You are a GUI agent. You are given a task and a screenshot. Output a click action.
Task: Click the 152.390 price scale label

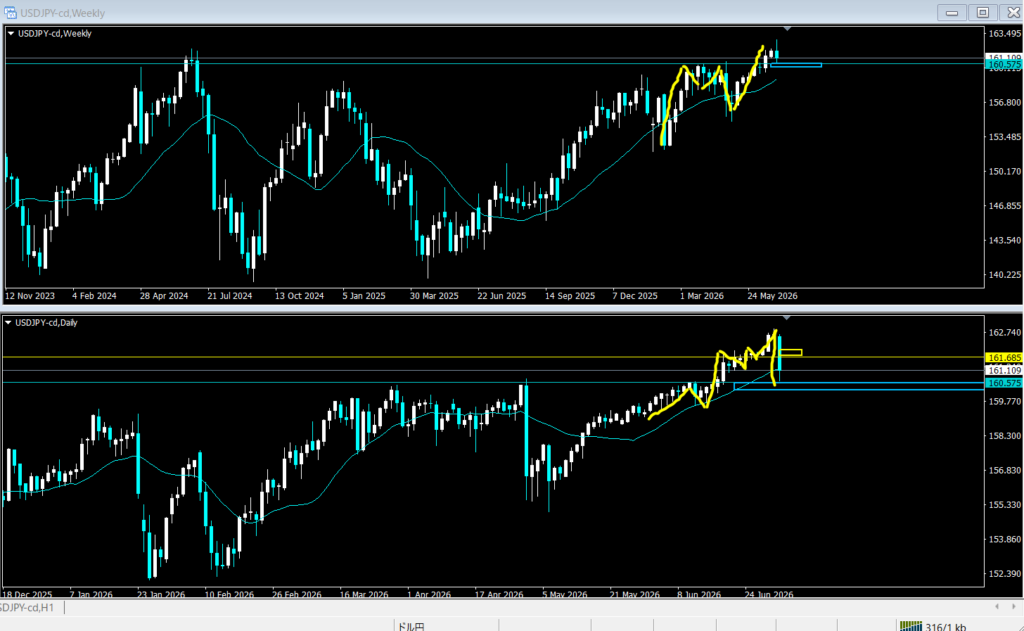(x=1004, y=574)
